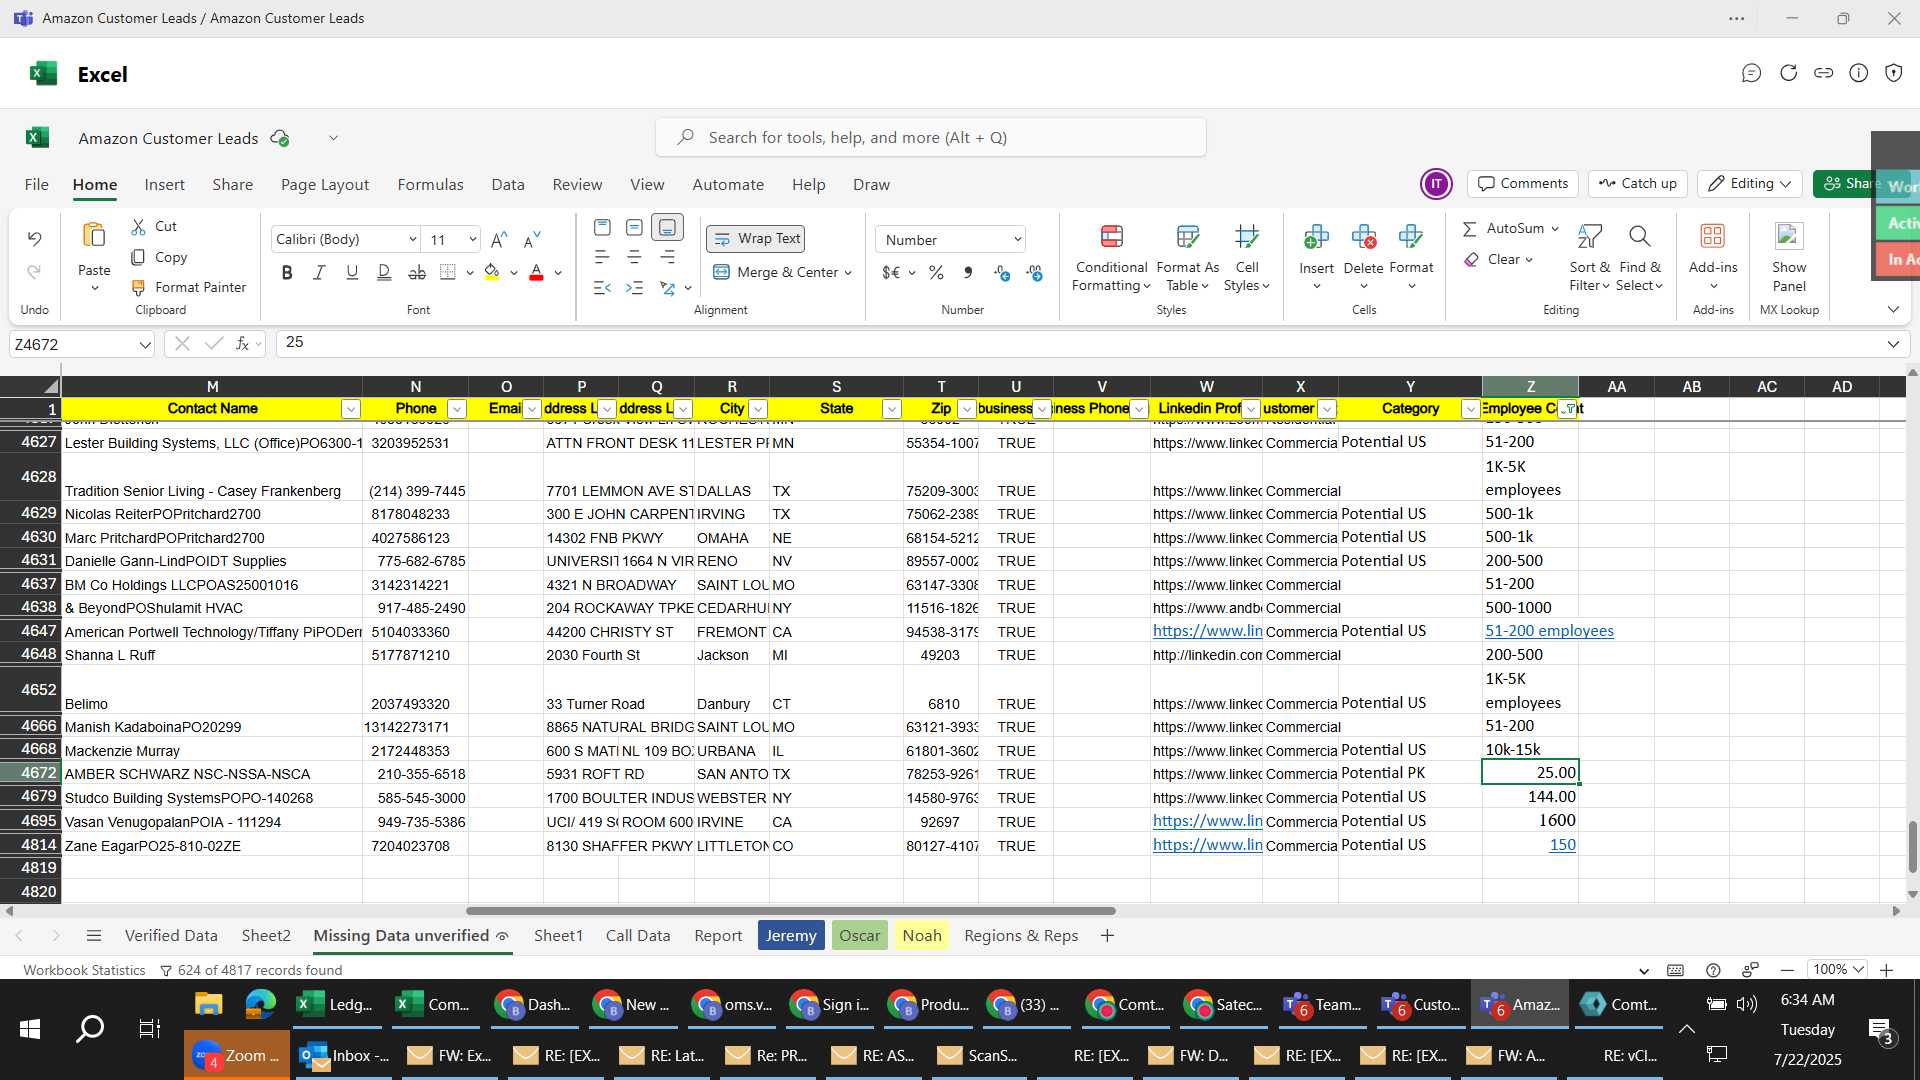1920x1080 pixels.
Task: Open Sort & Filter icon
Action: click(1589, 237)
